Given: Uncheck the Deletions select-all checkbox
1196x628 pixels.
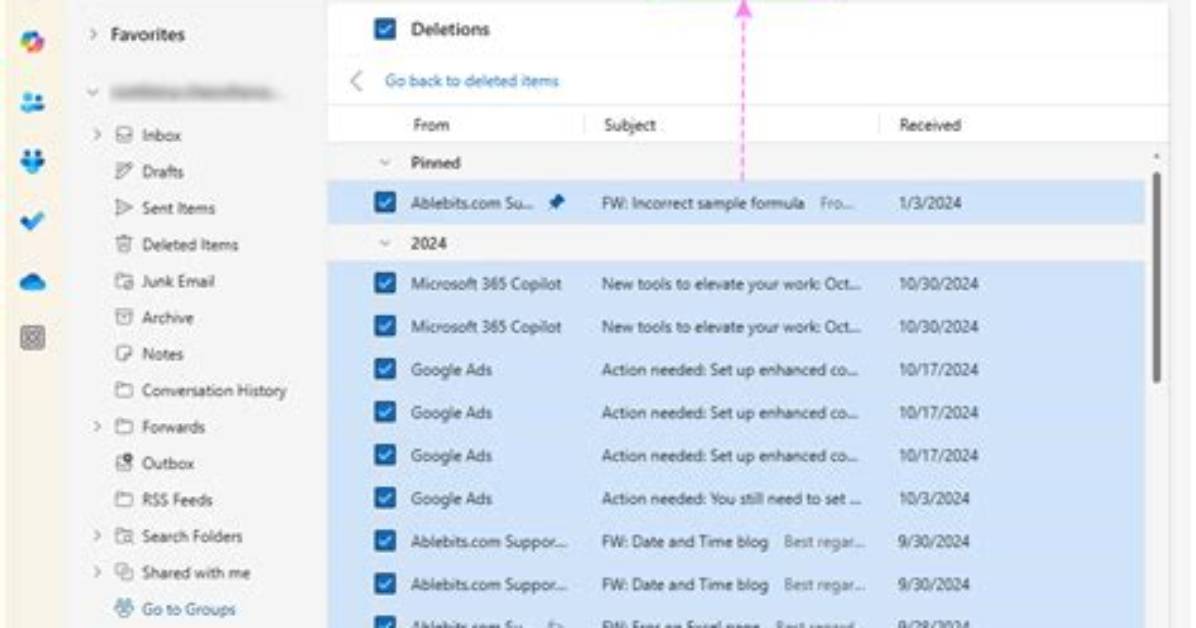Looking at the screenshot, I should (x=385, y=29).
